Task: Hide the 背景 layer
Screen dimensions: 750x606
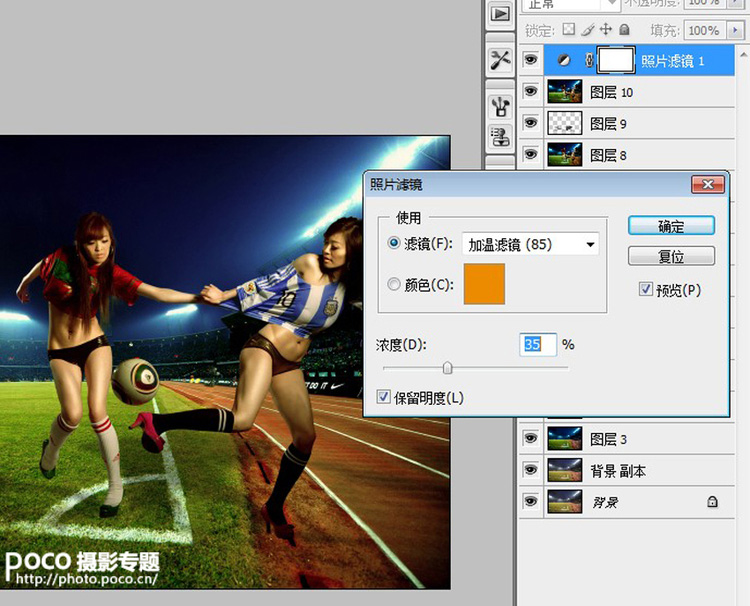Action: pos(530,502)
